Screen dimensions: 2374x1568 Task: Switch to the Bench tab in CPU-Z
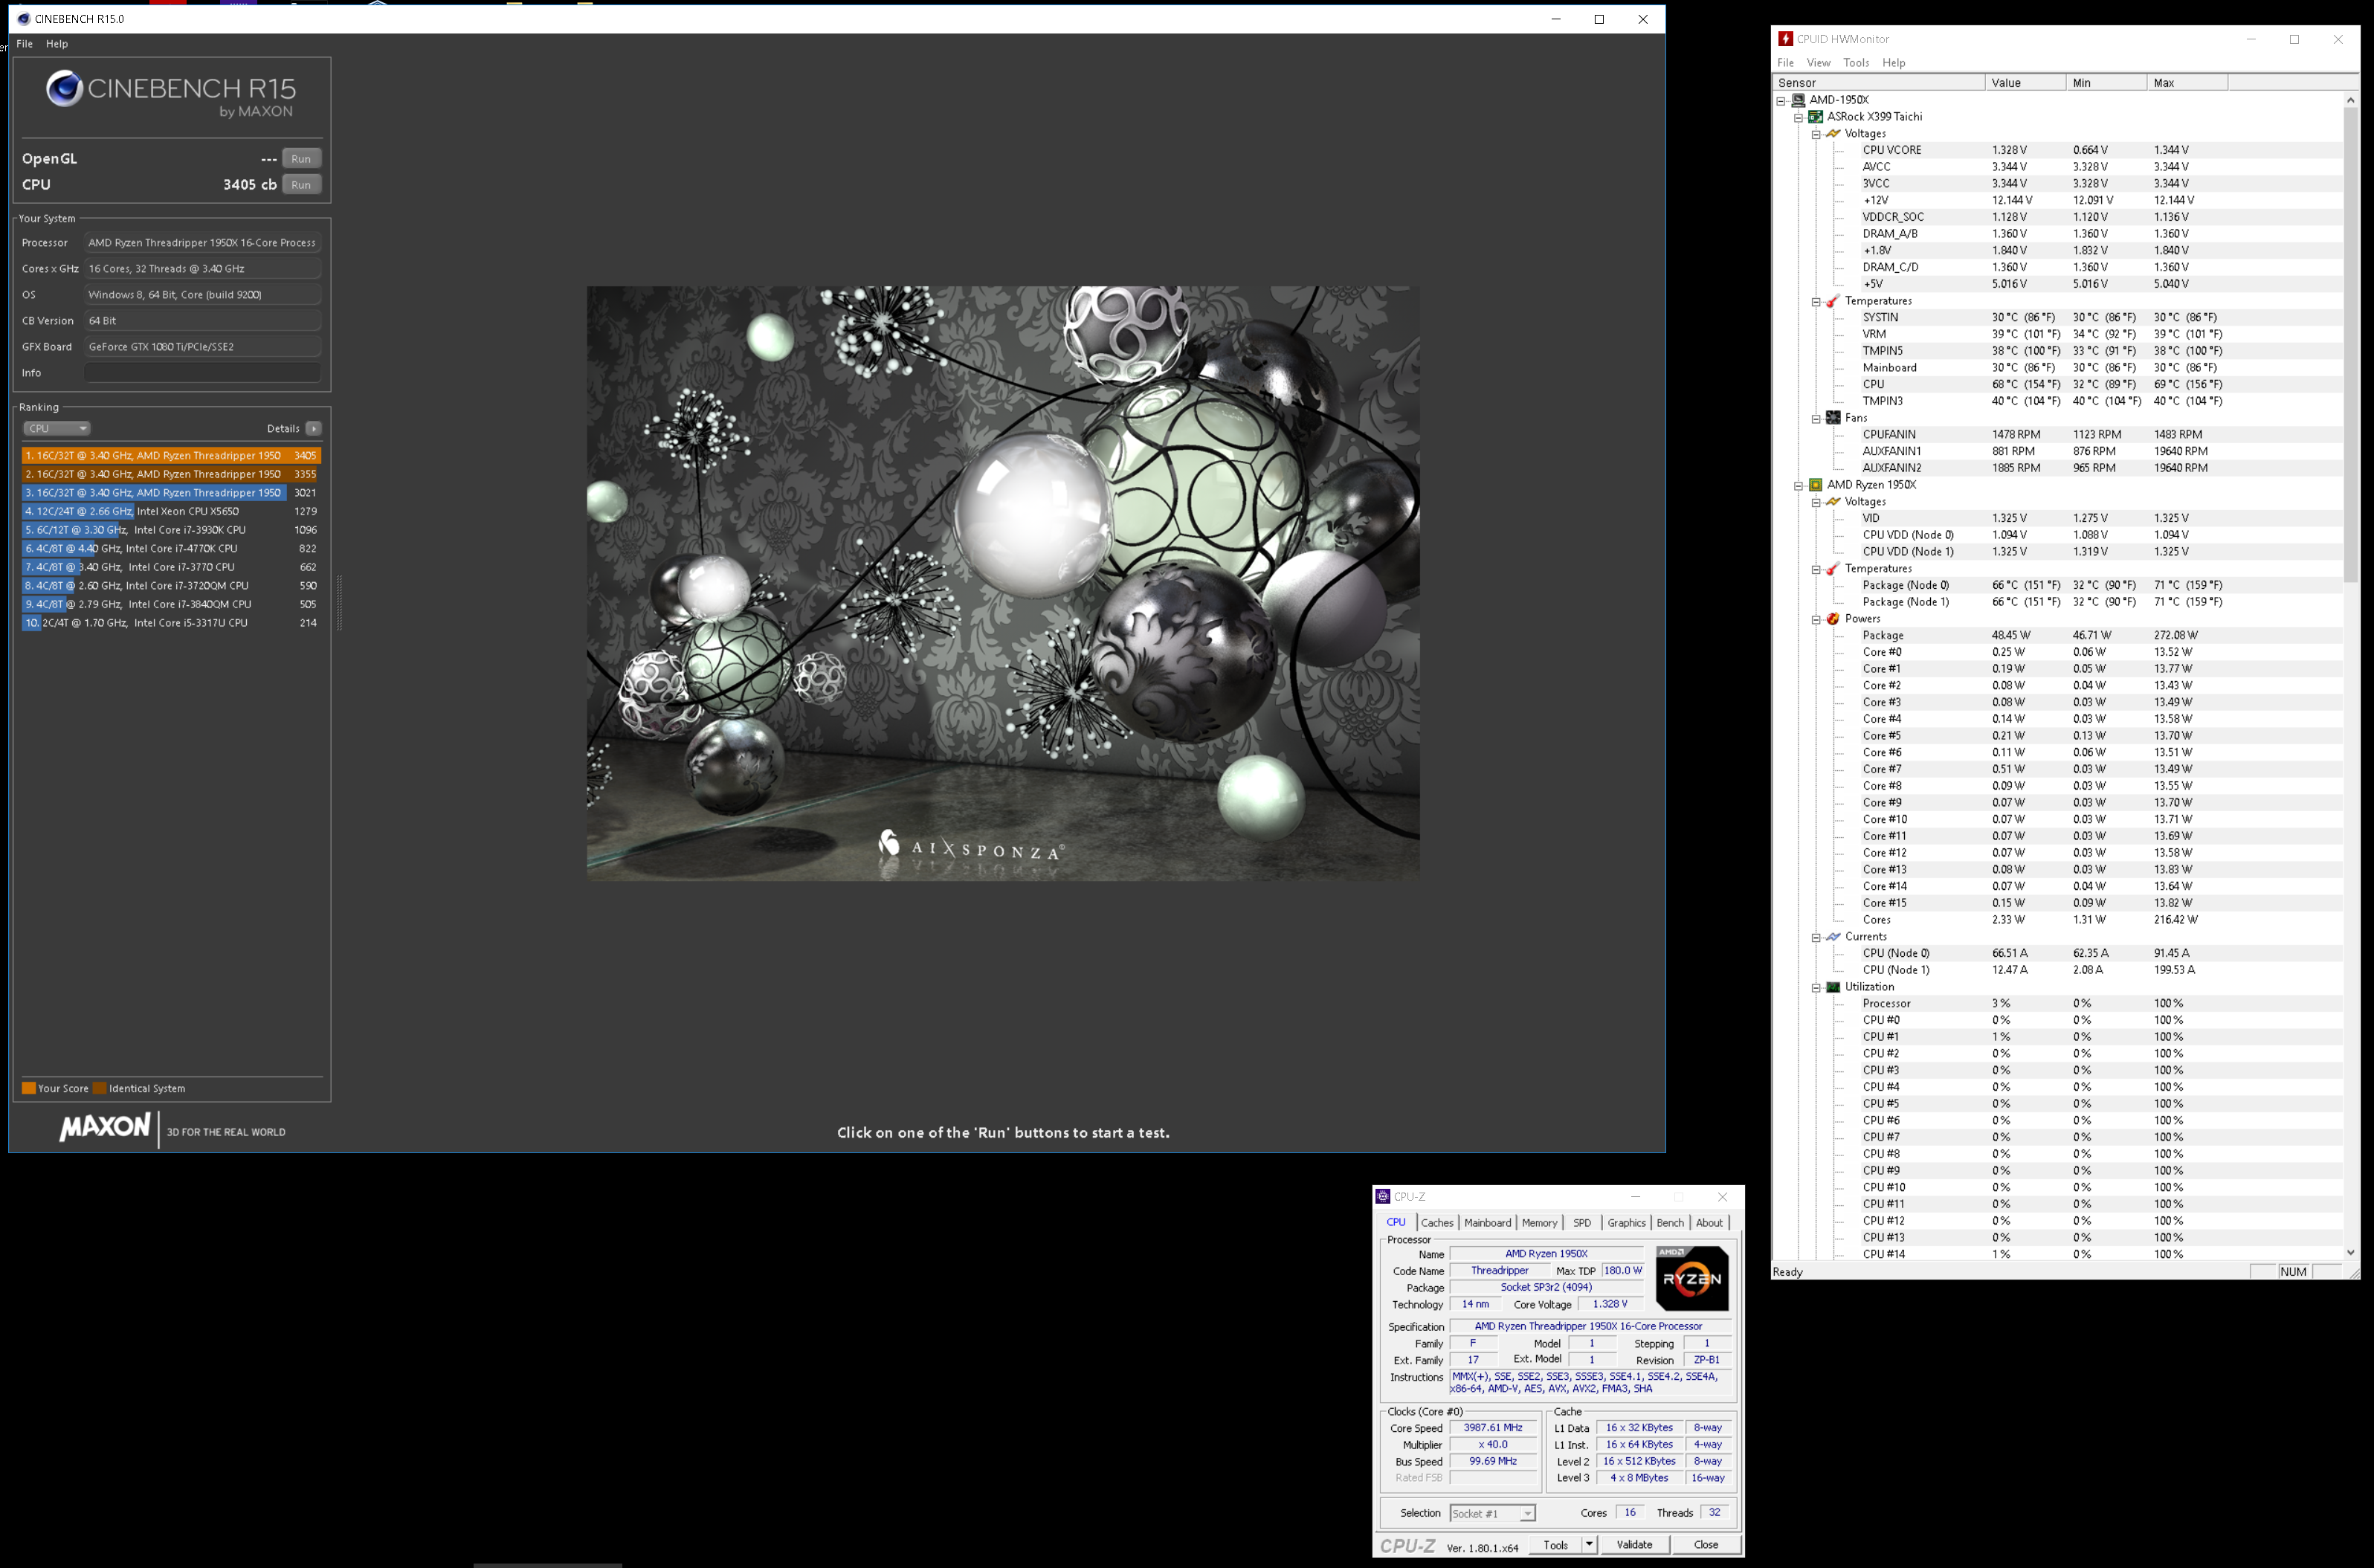[1670, 1223]
